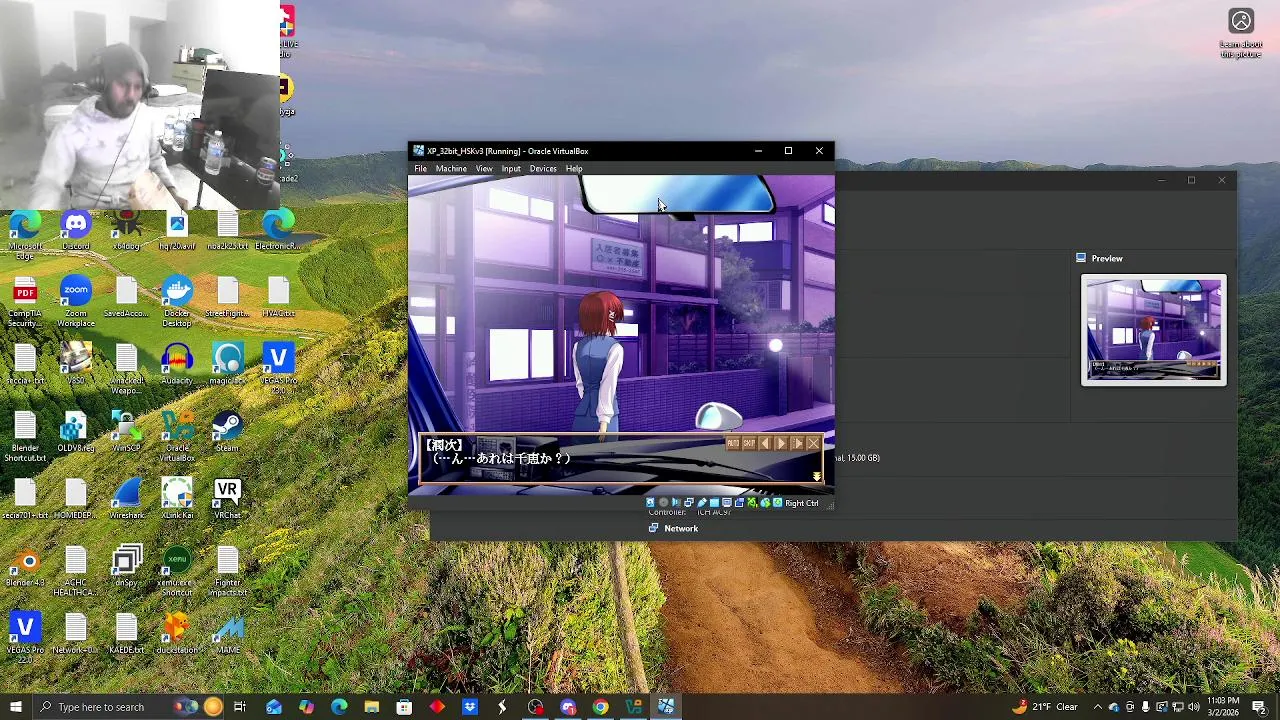Image resolution: width=1280 pixels, height=720 pixels.
Task: Click the left arrow back button in dialogue box
Action: 765,443
